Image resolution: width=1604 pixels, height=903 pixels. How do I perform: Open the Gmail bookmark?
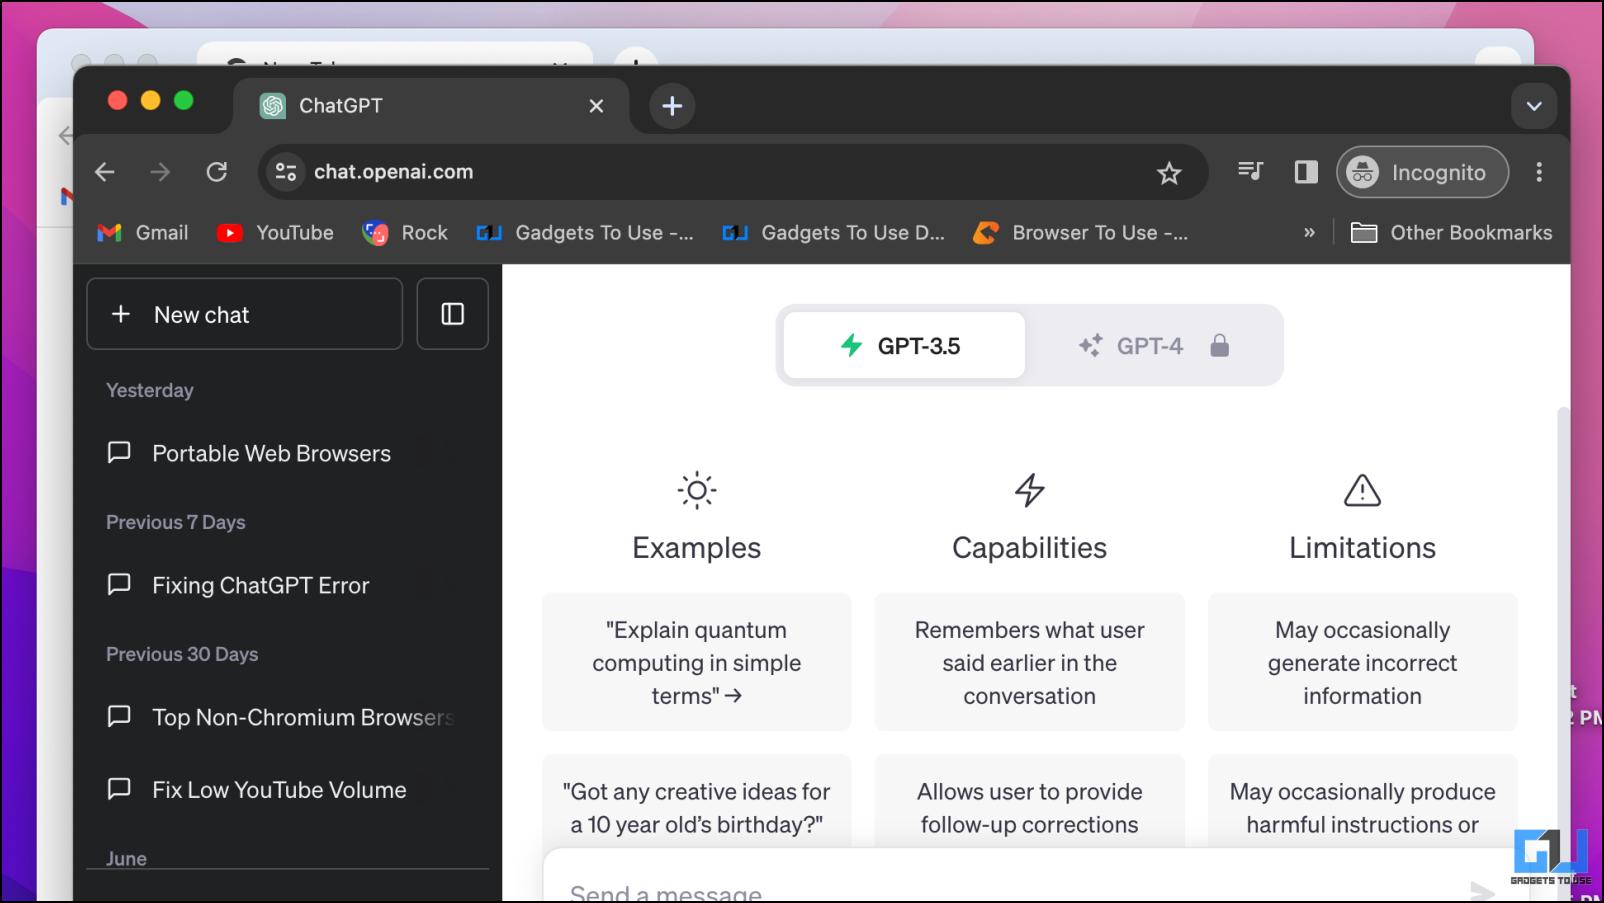click(x=143, y=233)
